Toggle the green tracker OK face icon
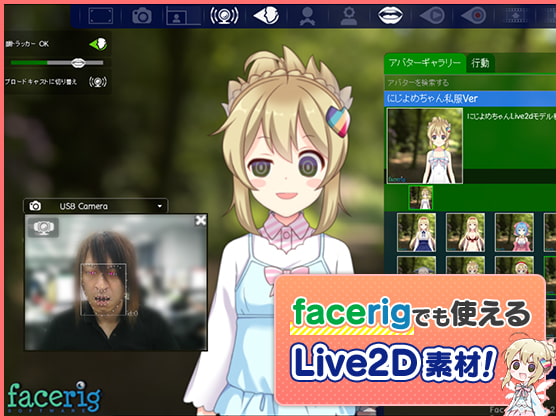This screenshot has width=560, height=420. coord(98,44)
